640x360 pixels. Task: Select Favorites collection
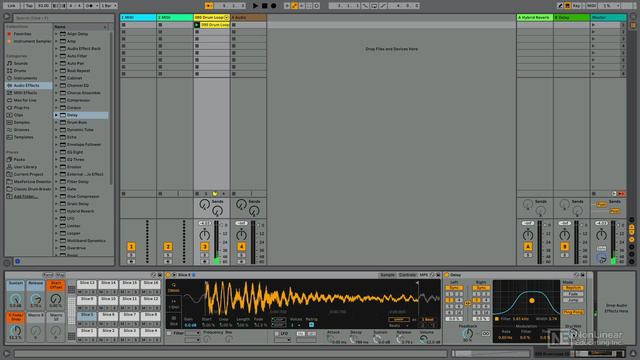[x=22, y=34]
